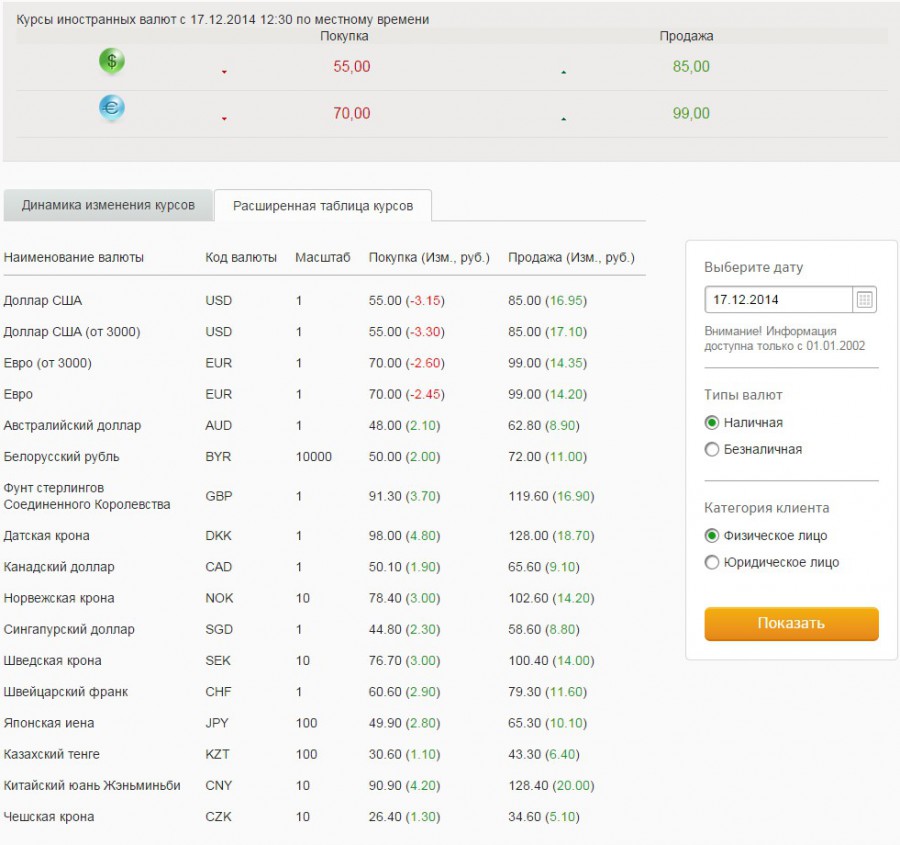
Task: Click the Норвежская крона row name
Action: 59,598
